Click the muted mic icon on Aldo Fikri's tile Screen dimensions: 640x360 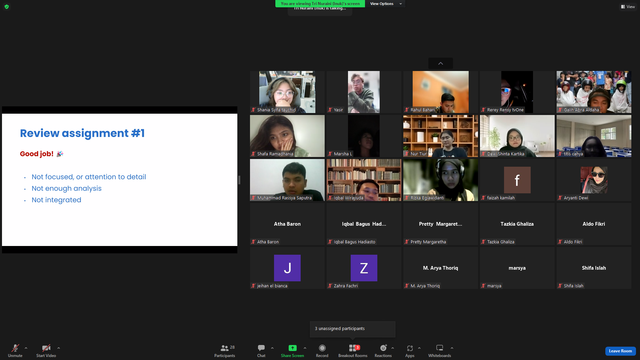tap(560, 242)
